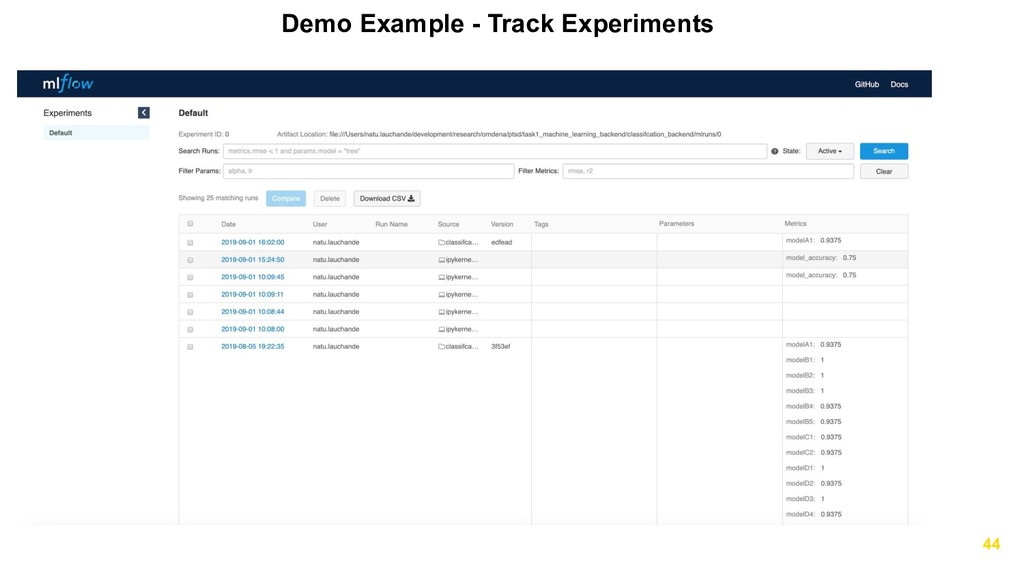Click the 'Experiments' sidebar heading
The width and height of the screenshot is (1024, 576).
(67, 113)
